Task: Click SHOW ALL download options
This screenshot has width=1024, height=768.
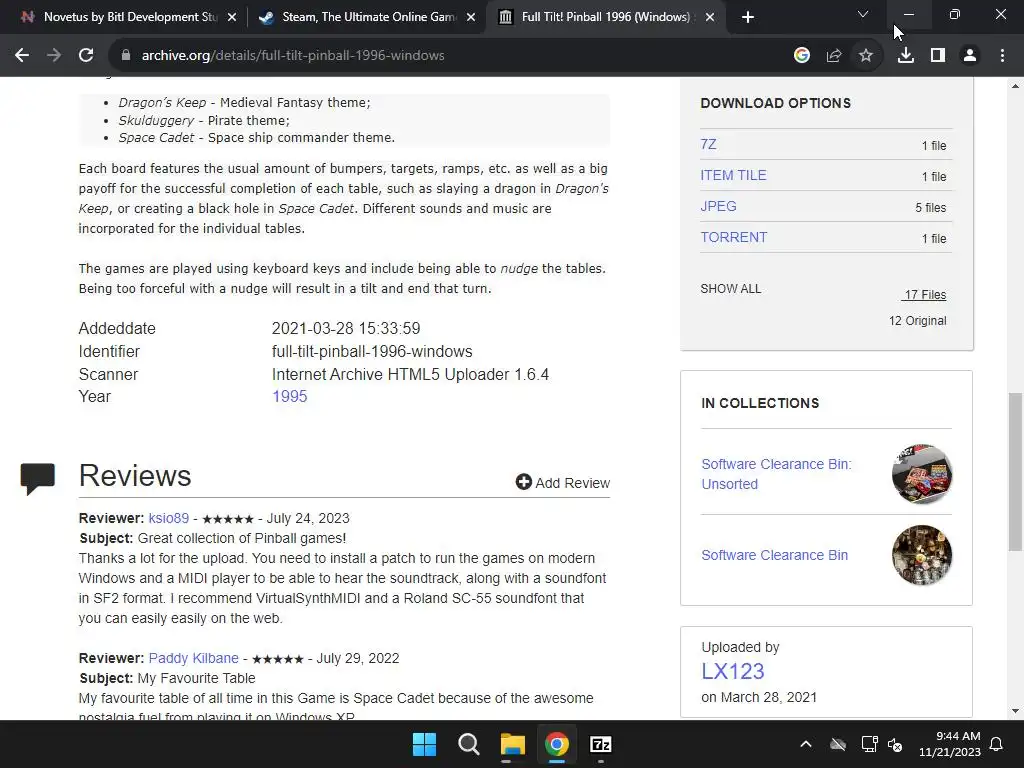Action: pyautogui.click(x=730, y=289)
